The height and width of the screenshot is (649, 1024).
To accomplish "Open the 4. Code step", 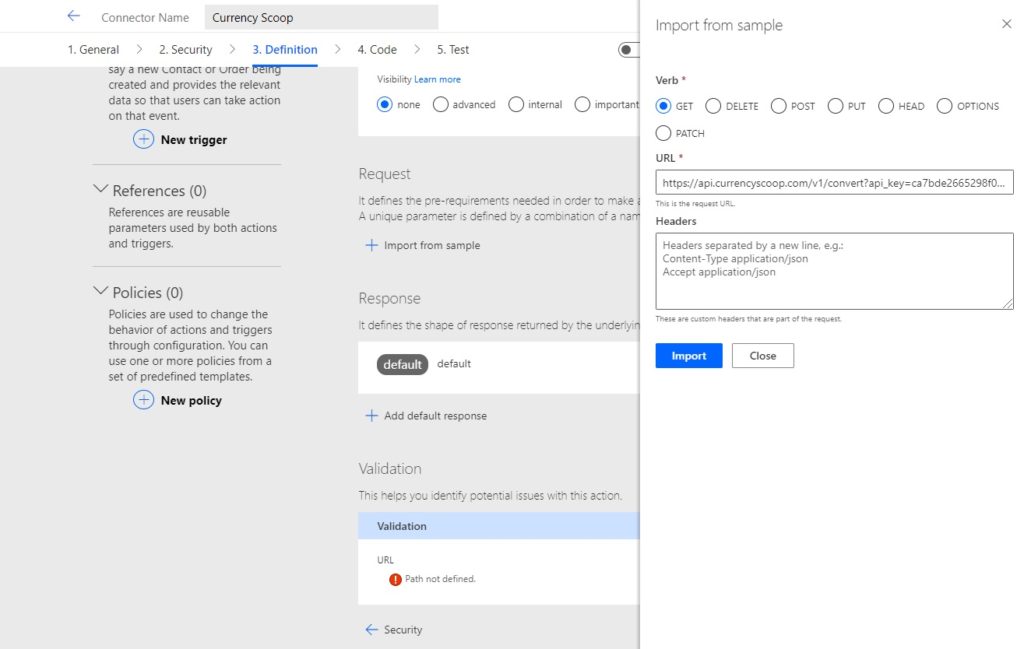I will 377,50.
